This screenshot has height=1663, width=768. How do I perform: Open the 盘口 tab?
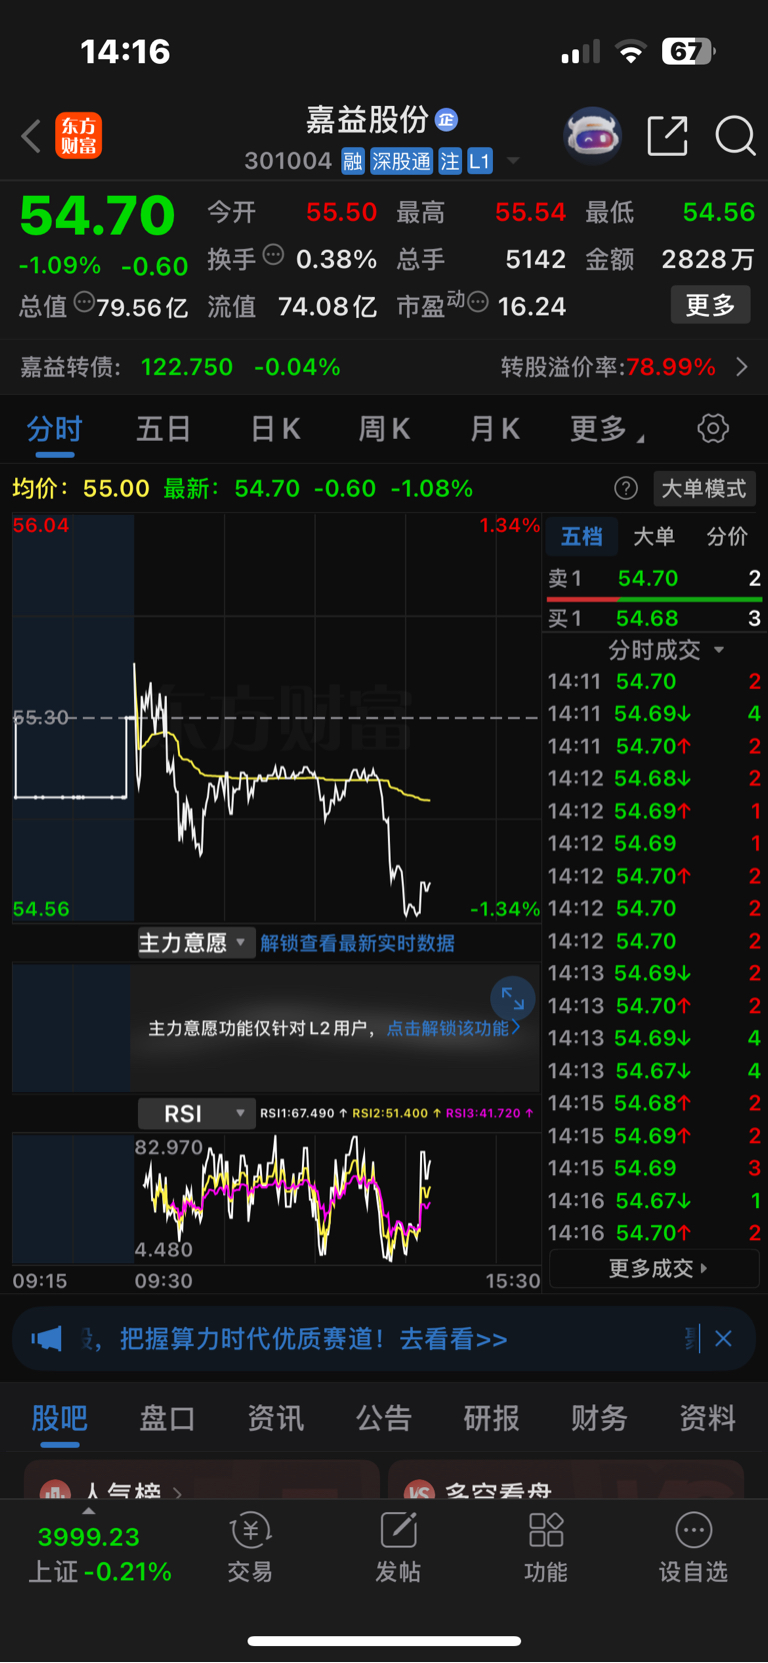pos(167,1417)
